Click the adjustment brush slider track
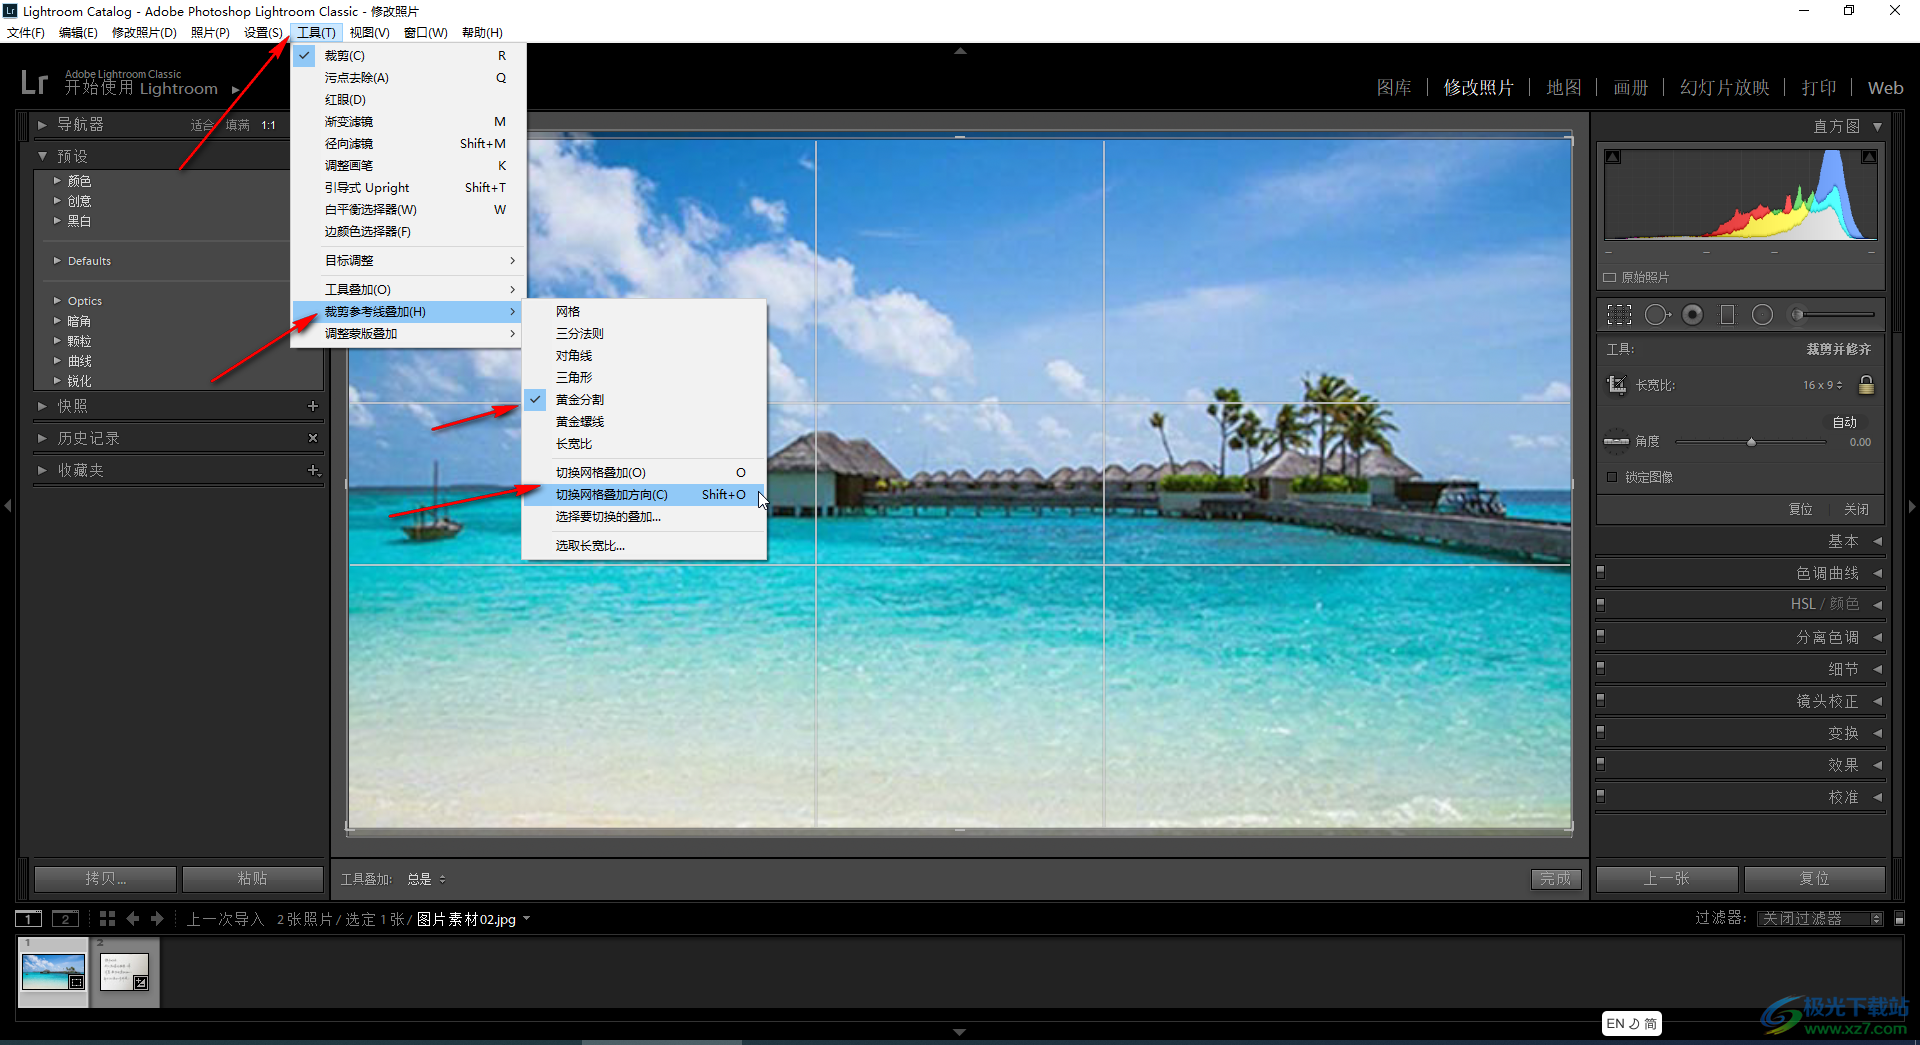The height and width of the screenshot is (1045, 1920). (1838, 315)
